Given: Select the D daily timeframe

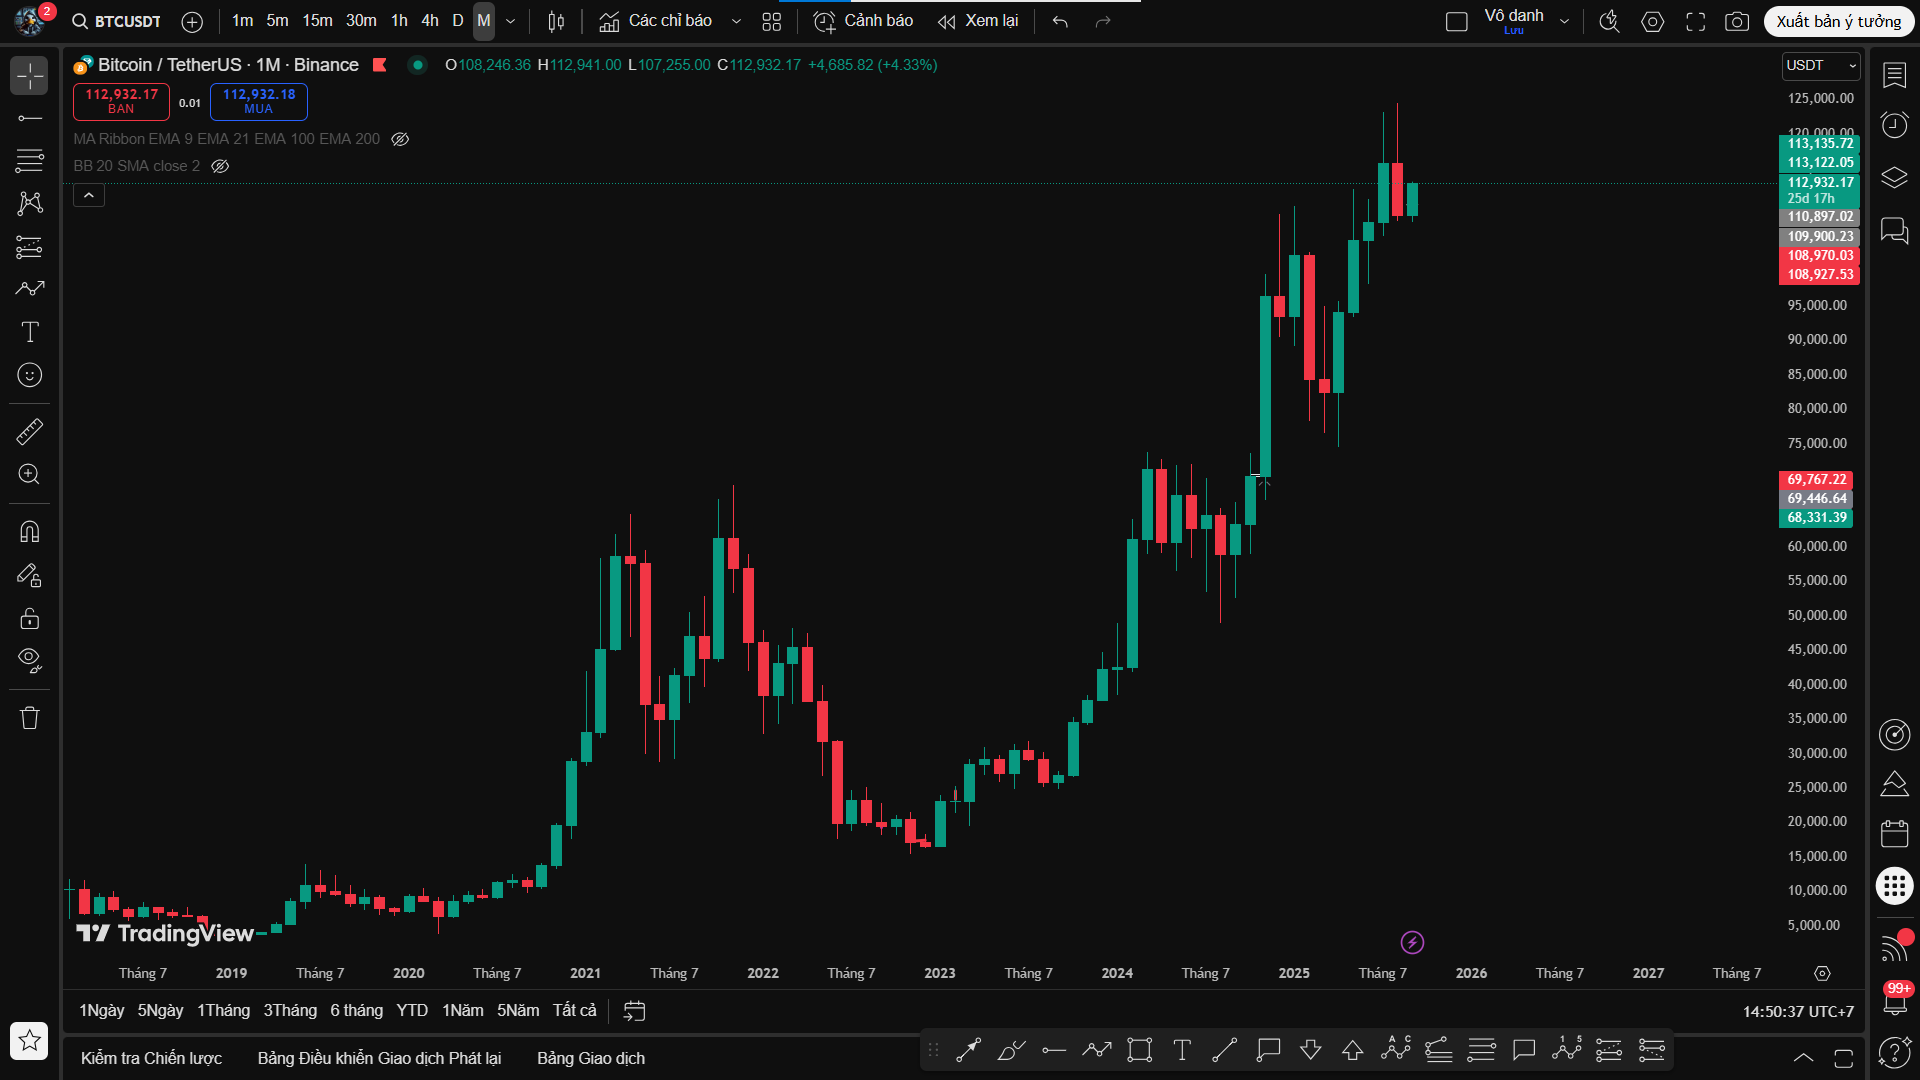Looking at the screenshot, I should click(x=458, y=21).
